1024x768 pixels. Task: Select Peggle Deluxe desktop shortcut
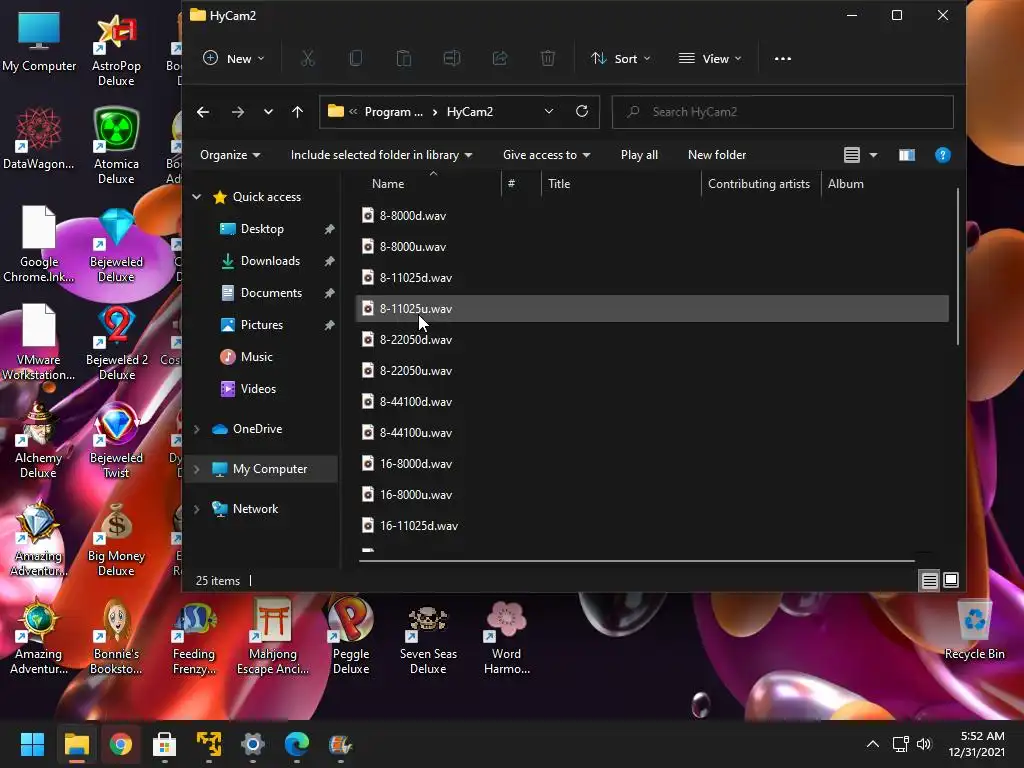click(351, 635)
